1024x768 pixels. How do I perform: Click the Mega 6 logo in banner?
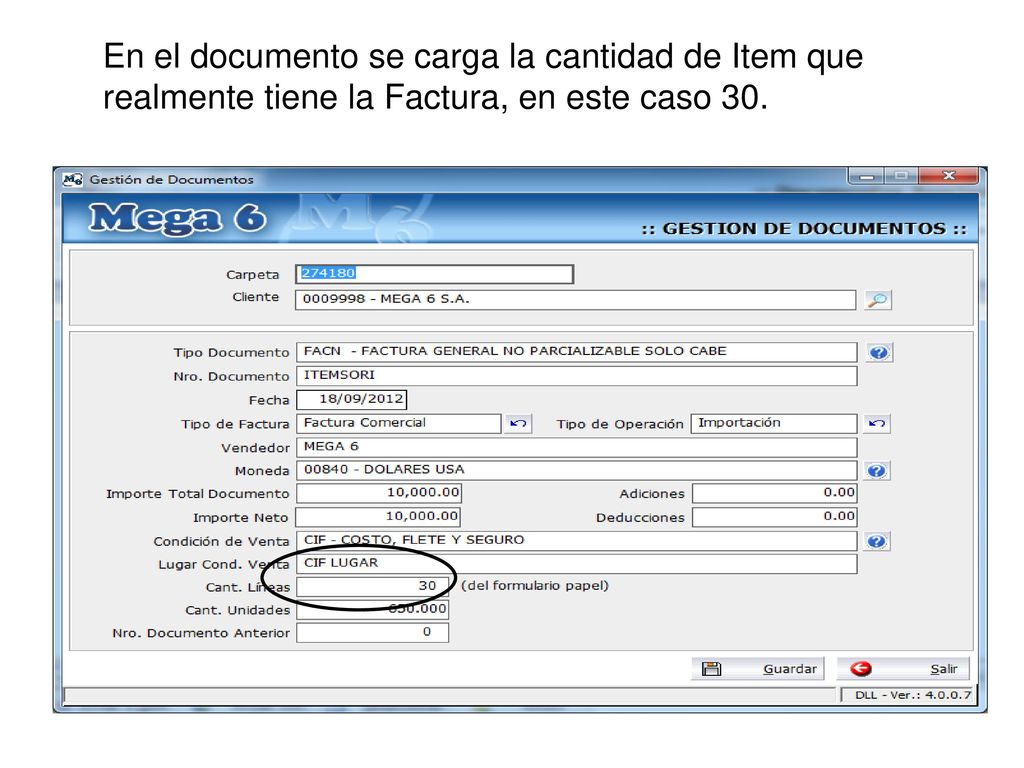177,218
